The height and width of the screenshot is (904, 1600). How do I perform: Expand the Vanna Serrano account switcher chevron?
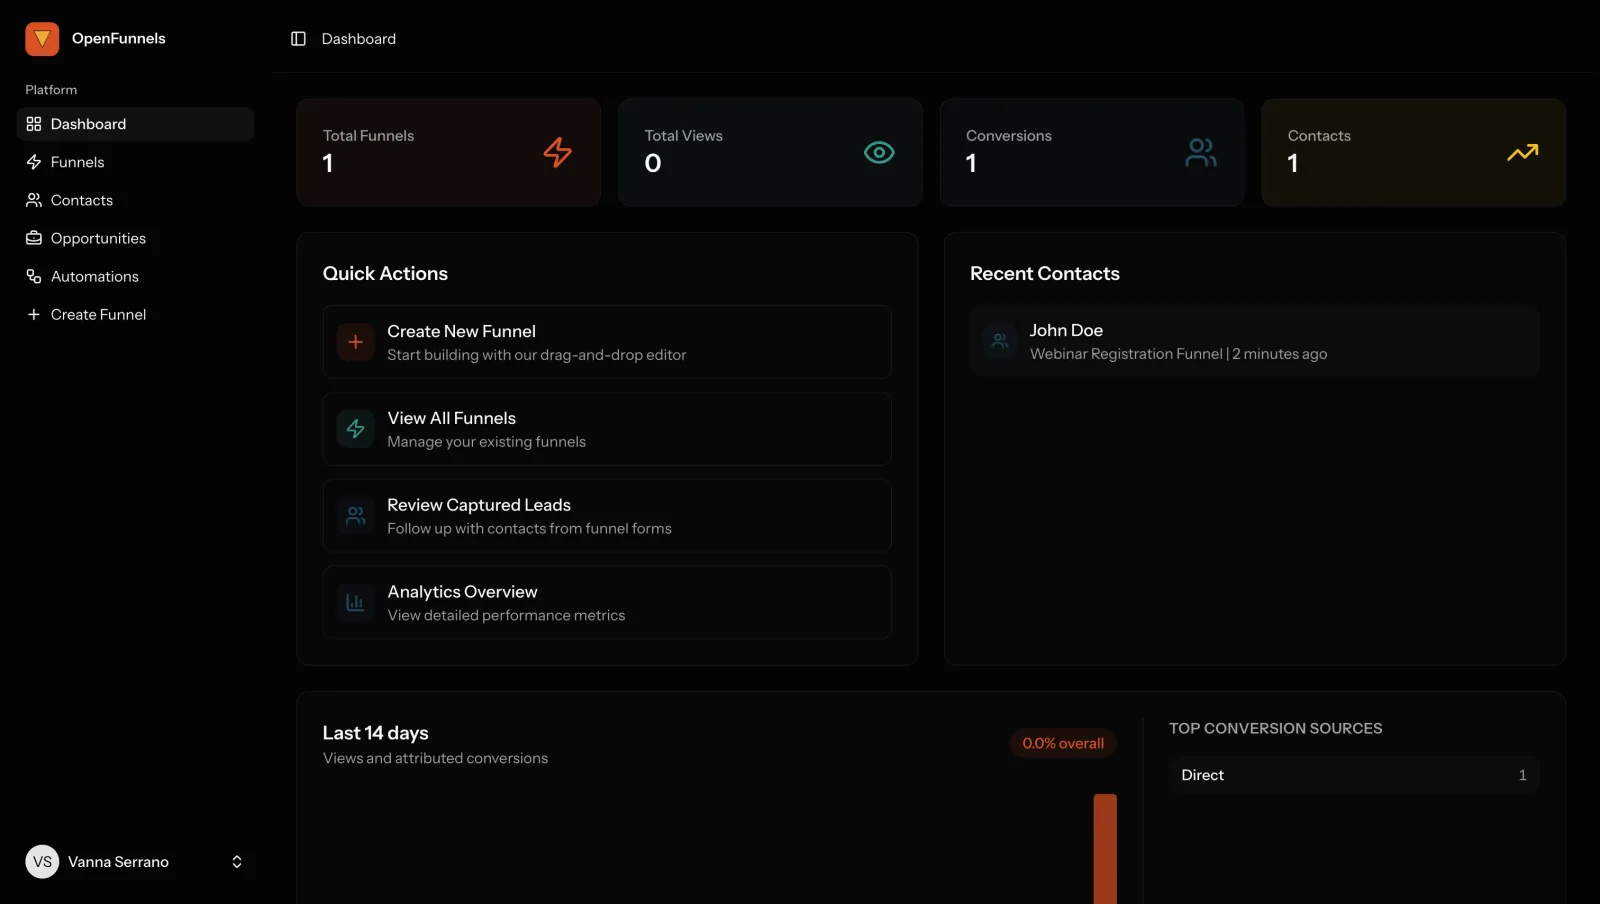tap(237, 862)
